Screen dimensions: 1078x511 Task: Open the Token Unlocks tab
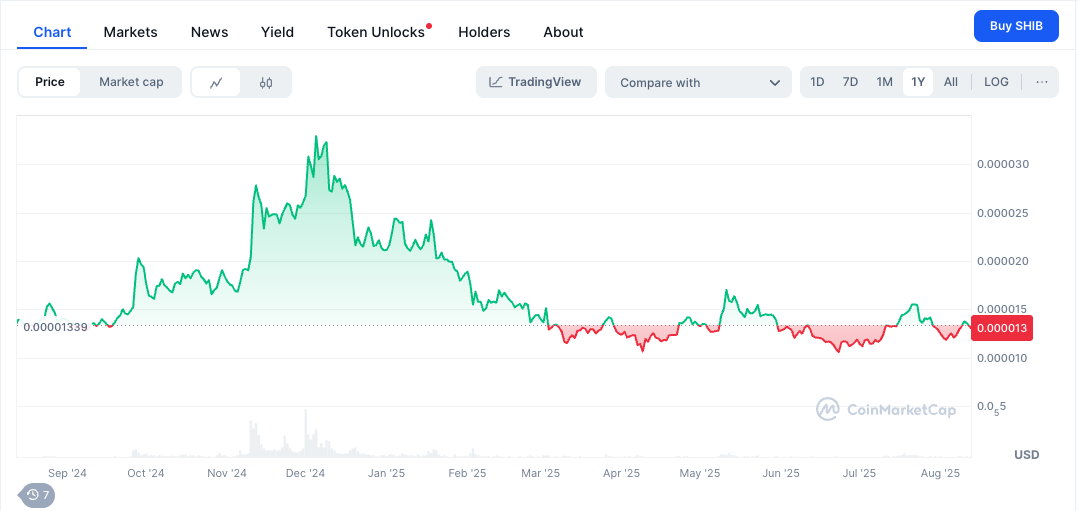(x=376, y=32)
